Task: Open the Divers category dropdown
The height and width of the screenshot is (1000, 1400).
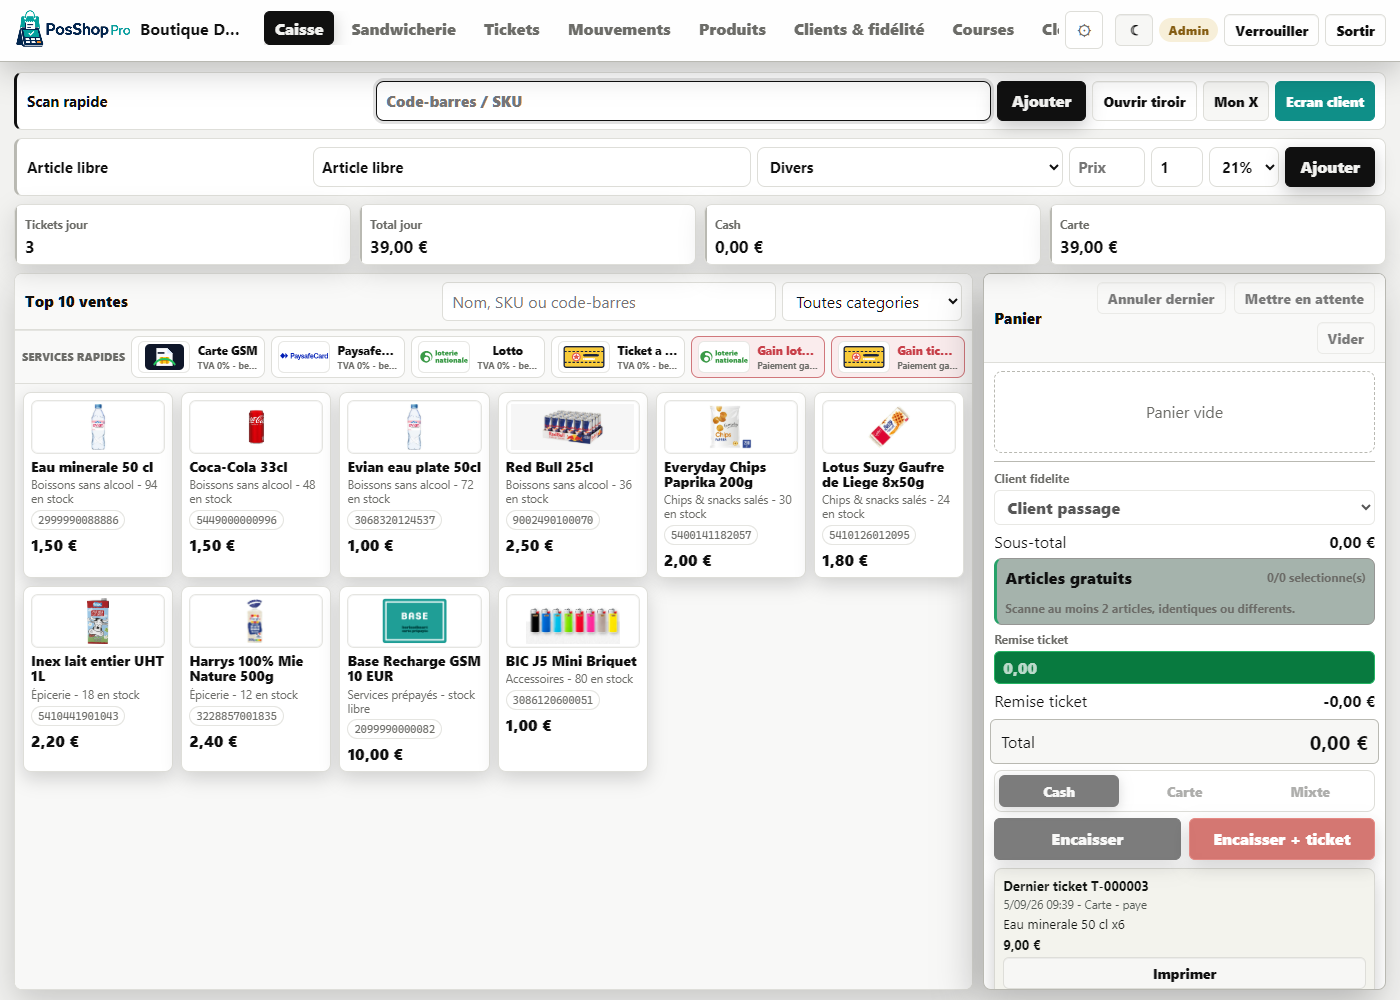Action: tap(912, 167)
